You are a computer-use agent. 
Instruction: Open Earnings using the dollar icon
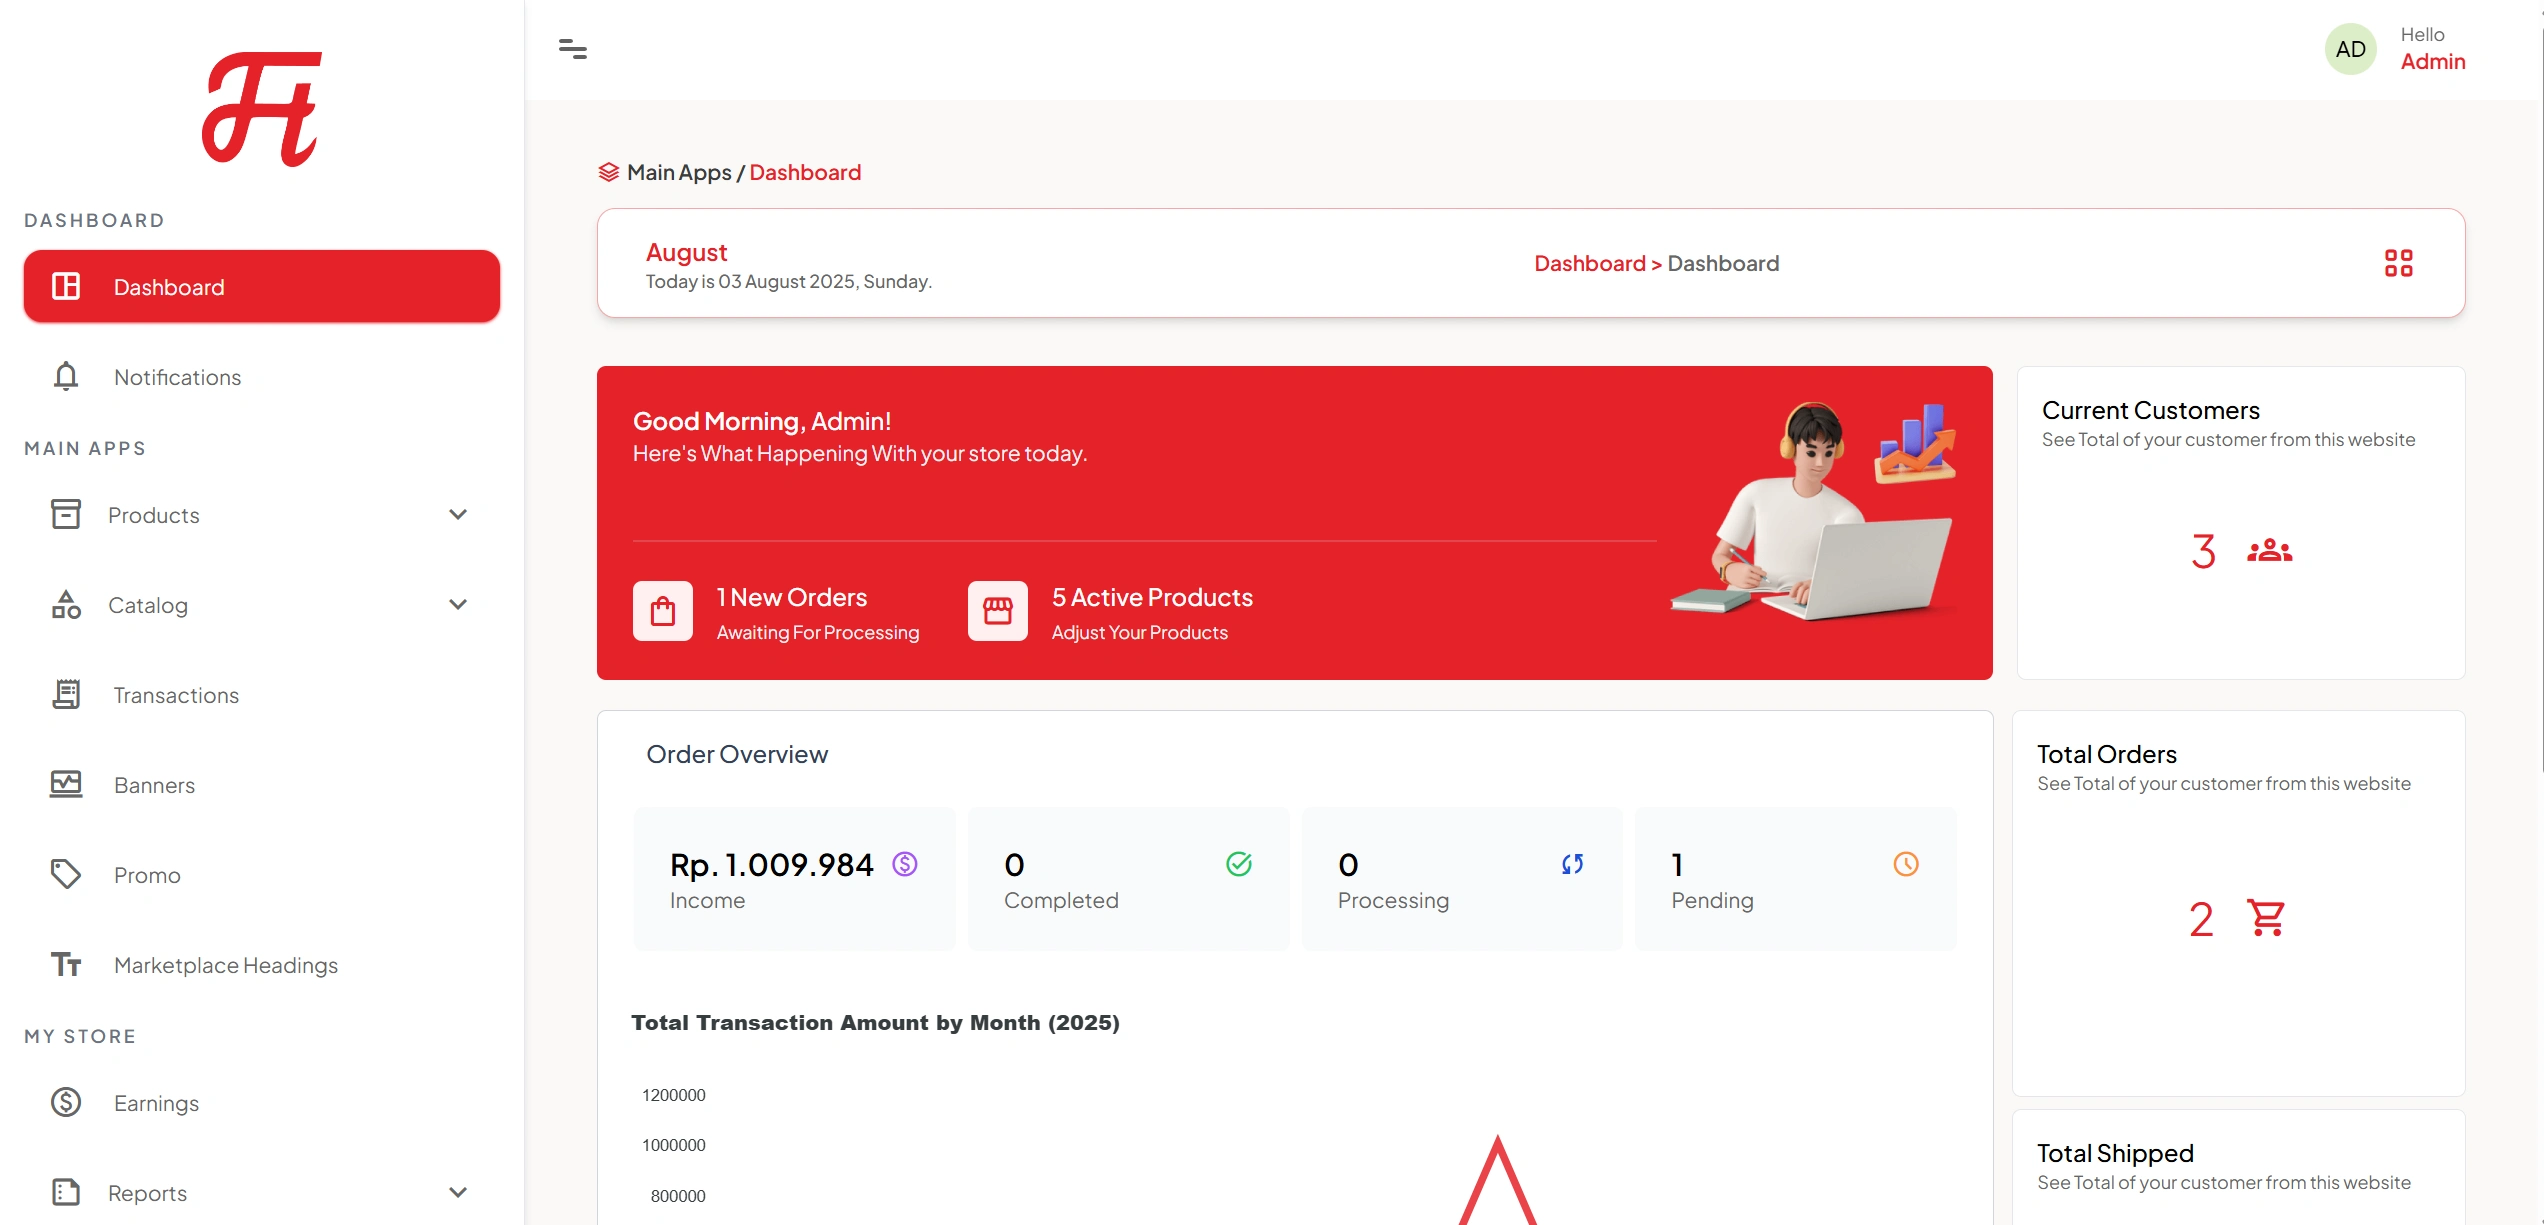click(65, 1102)
